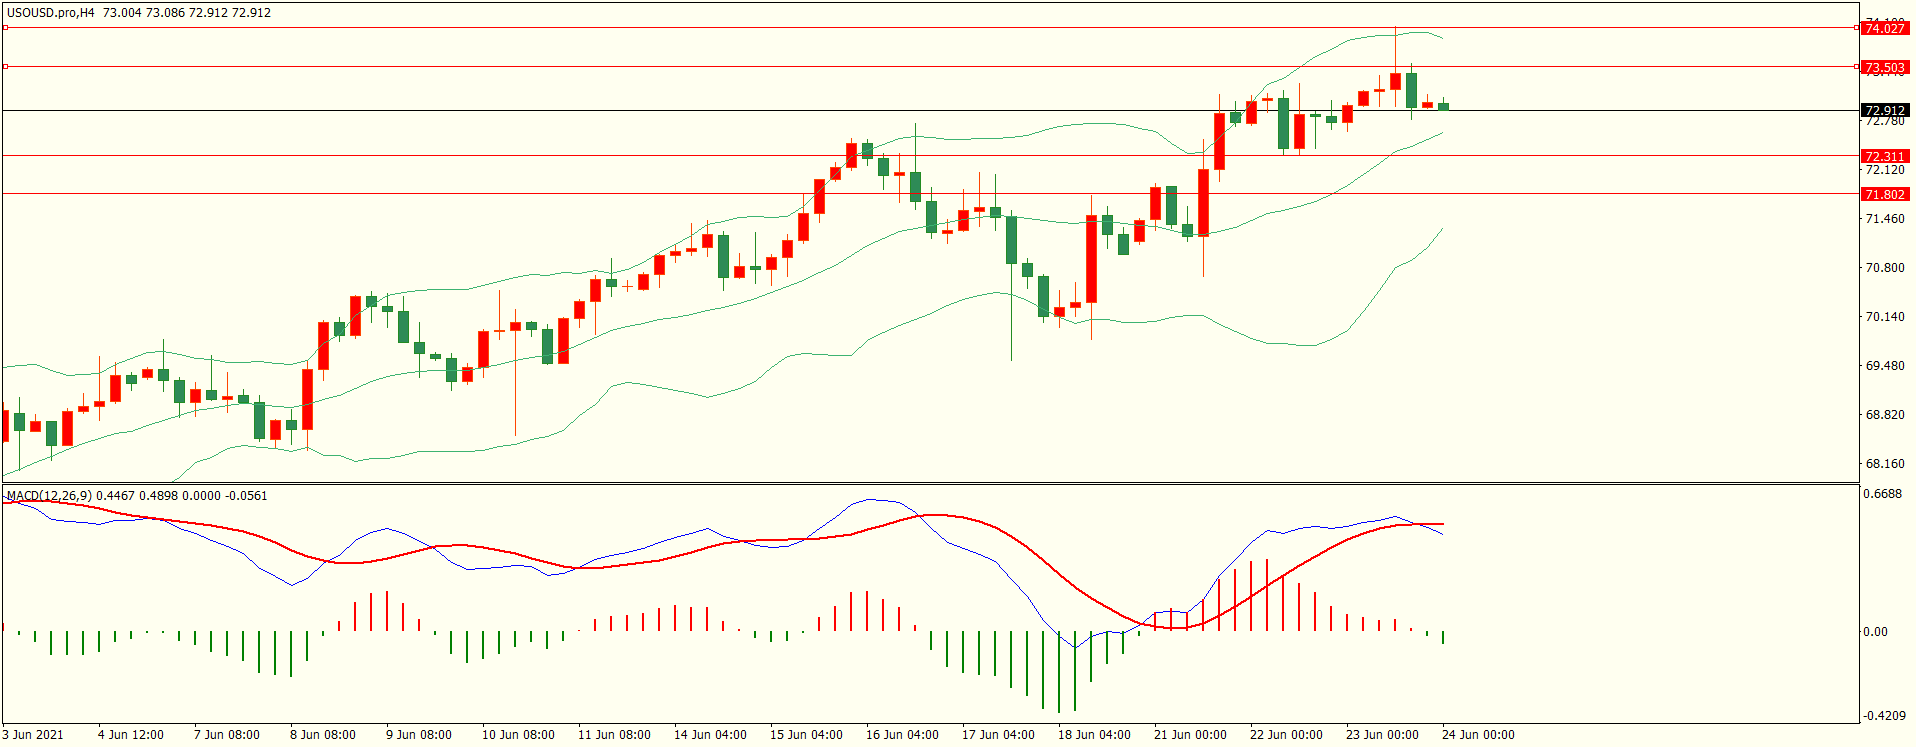Select the handle on the 73.503 line's right end
The image size is (1916, 747).
[x=1856, y=67]
